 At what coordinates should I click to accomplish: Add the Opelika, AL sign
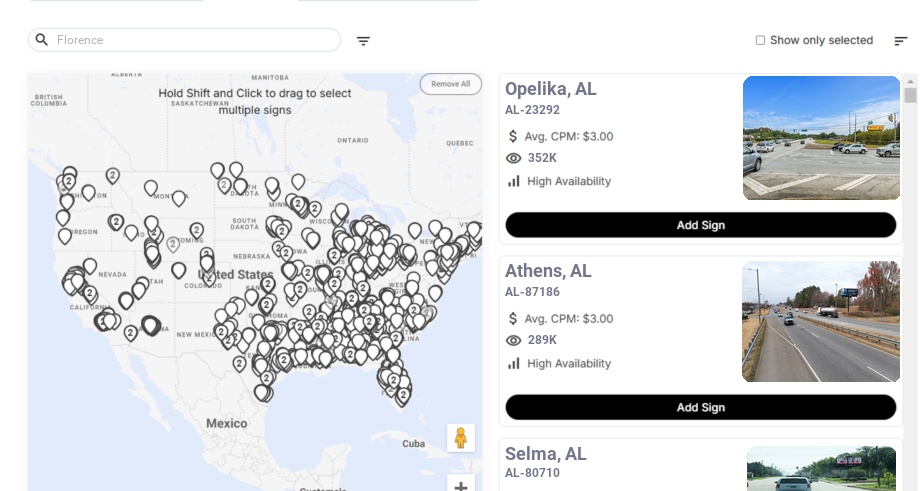pos(700,225)
